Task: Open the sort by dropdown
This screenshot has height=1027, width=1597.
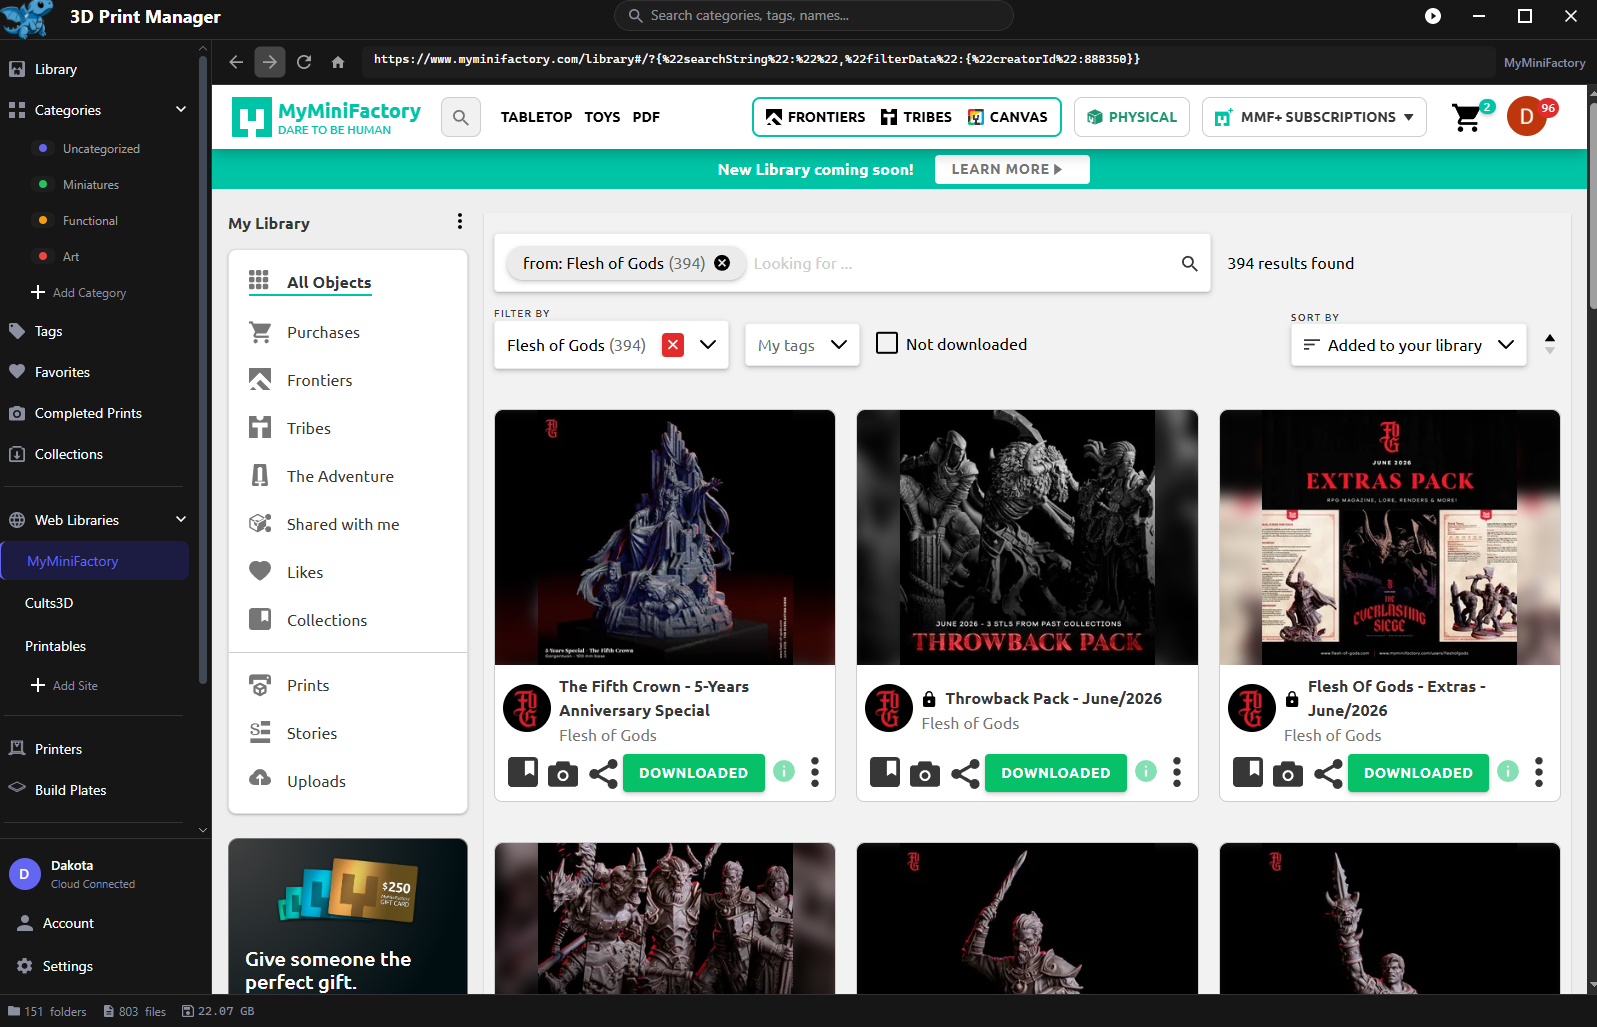Action: click(1408, 345)
